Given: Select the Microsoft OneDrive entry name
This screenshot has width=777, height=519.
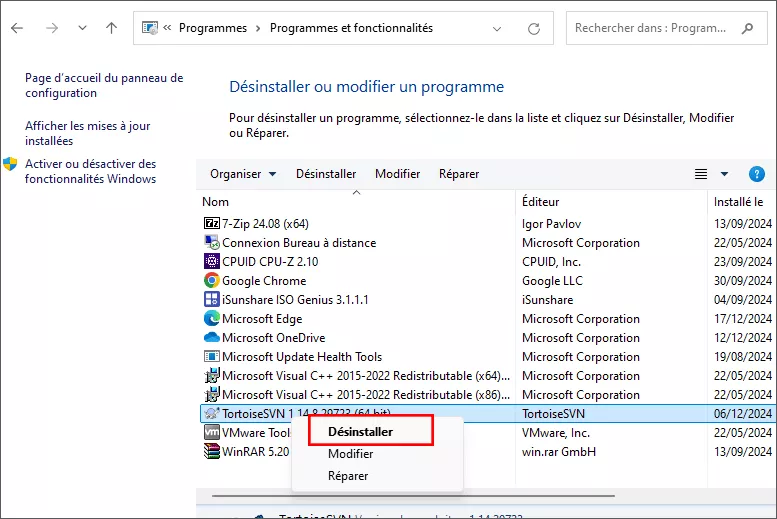Looking at the screenshot, I should point(274,338).
